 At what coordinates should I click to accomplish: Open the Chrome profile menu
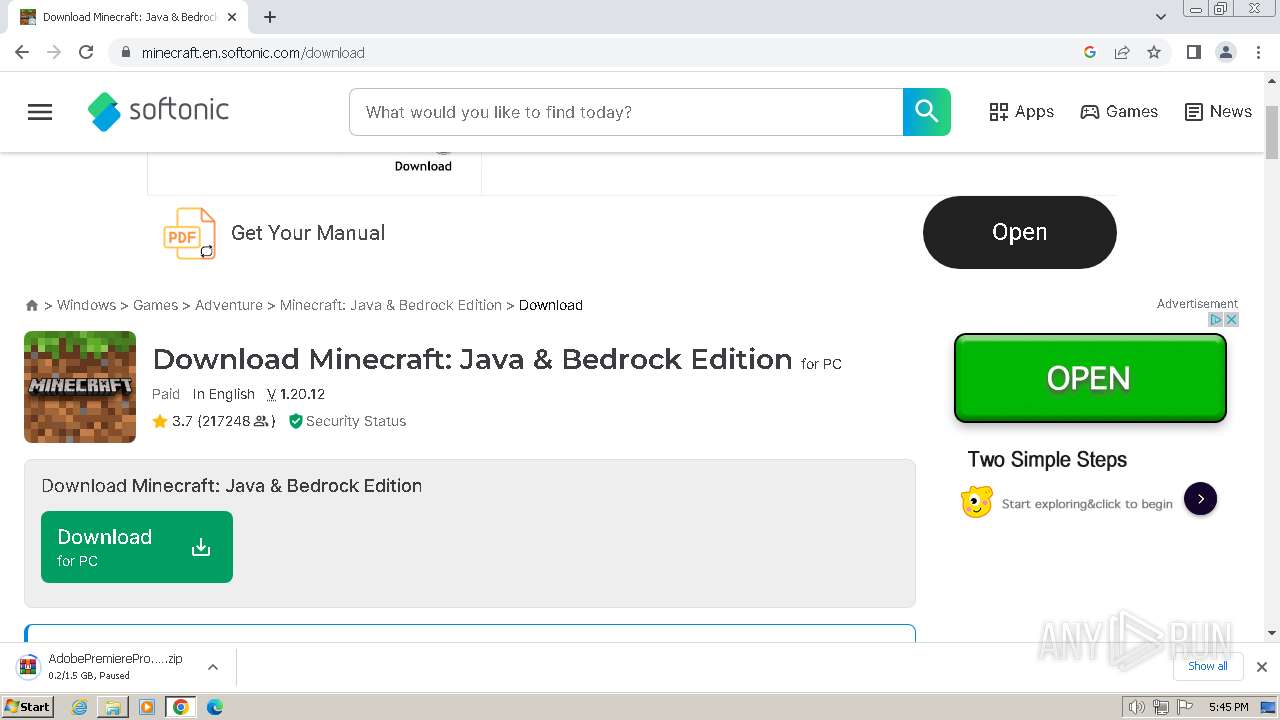click(x=1226, y=52)
